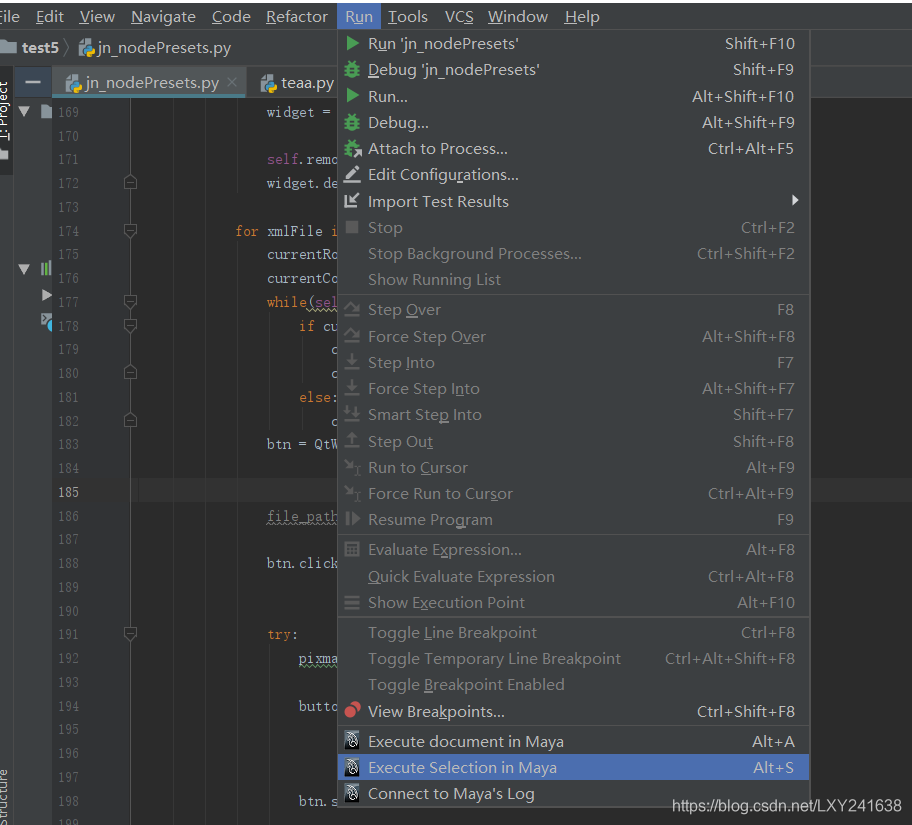Click the Force Run to Cursor icon
Image resolution: width=912 pixels, height=825 pixels.
point(352,493)
